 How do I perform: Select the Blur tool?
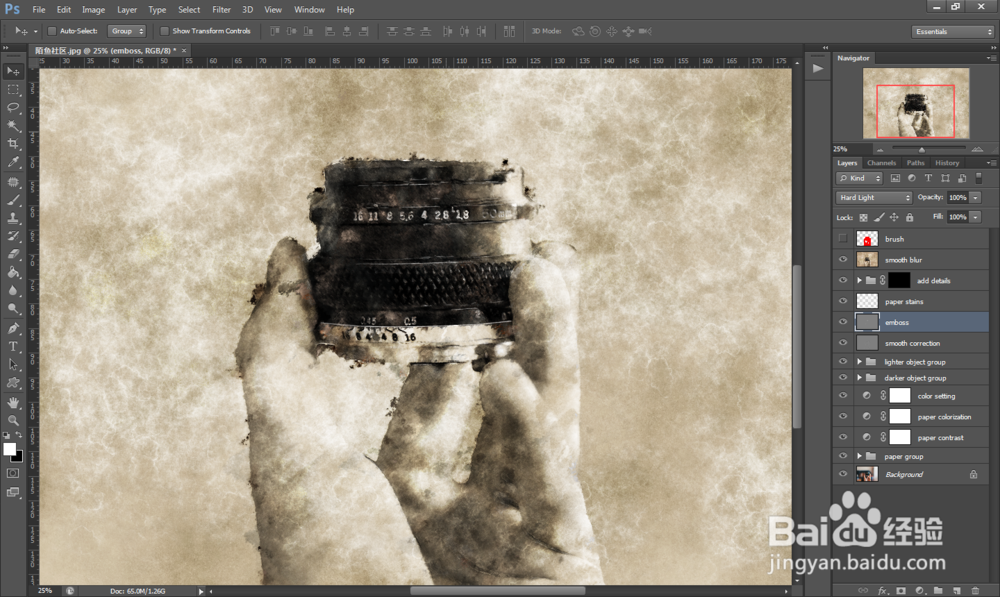click(x=13, y=290)
